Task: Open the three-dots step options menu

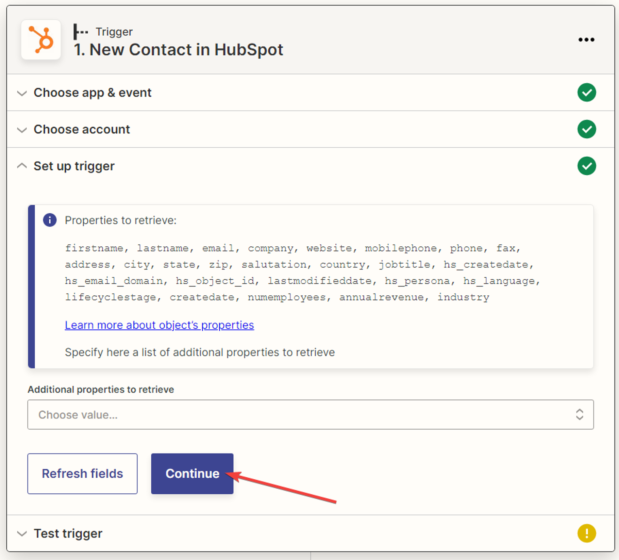Action: pos(586,40)
